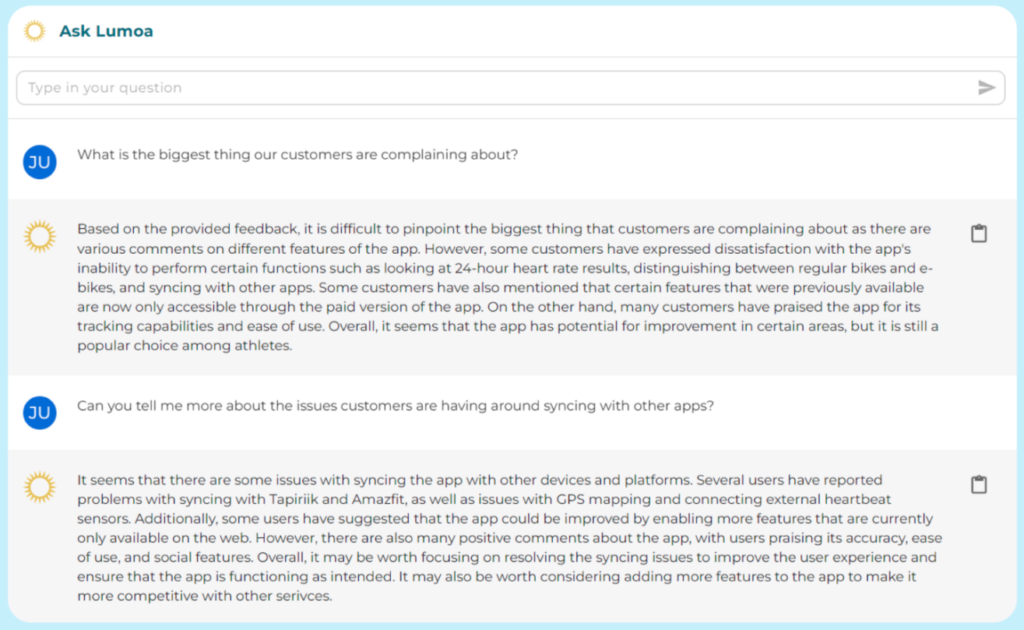
Task: Click the JU avatar beside the first question
Action: coord(40,161)
